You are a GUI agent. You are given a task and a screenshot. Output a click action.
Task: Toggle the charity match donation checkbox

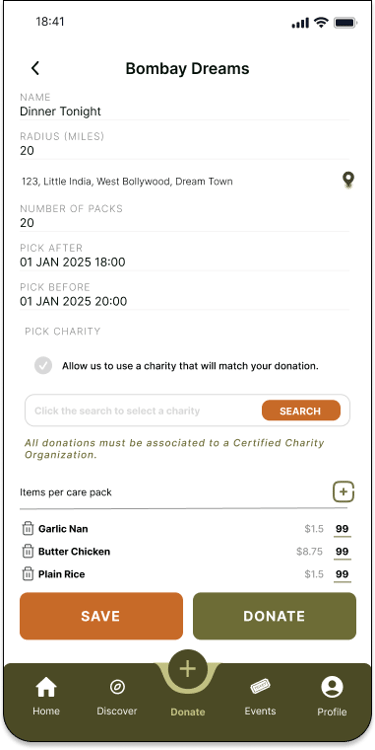tap(43, 366)
